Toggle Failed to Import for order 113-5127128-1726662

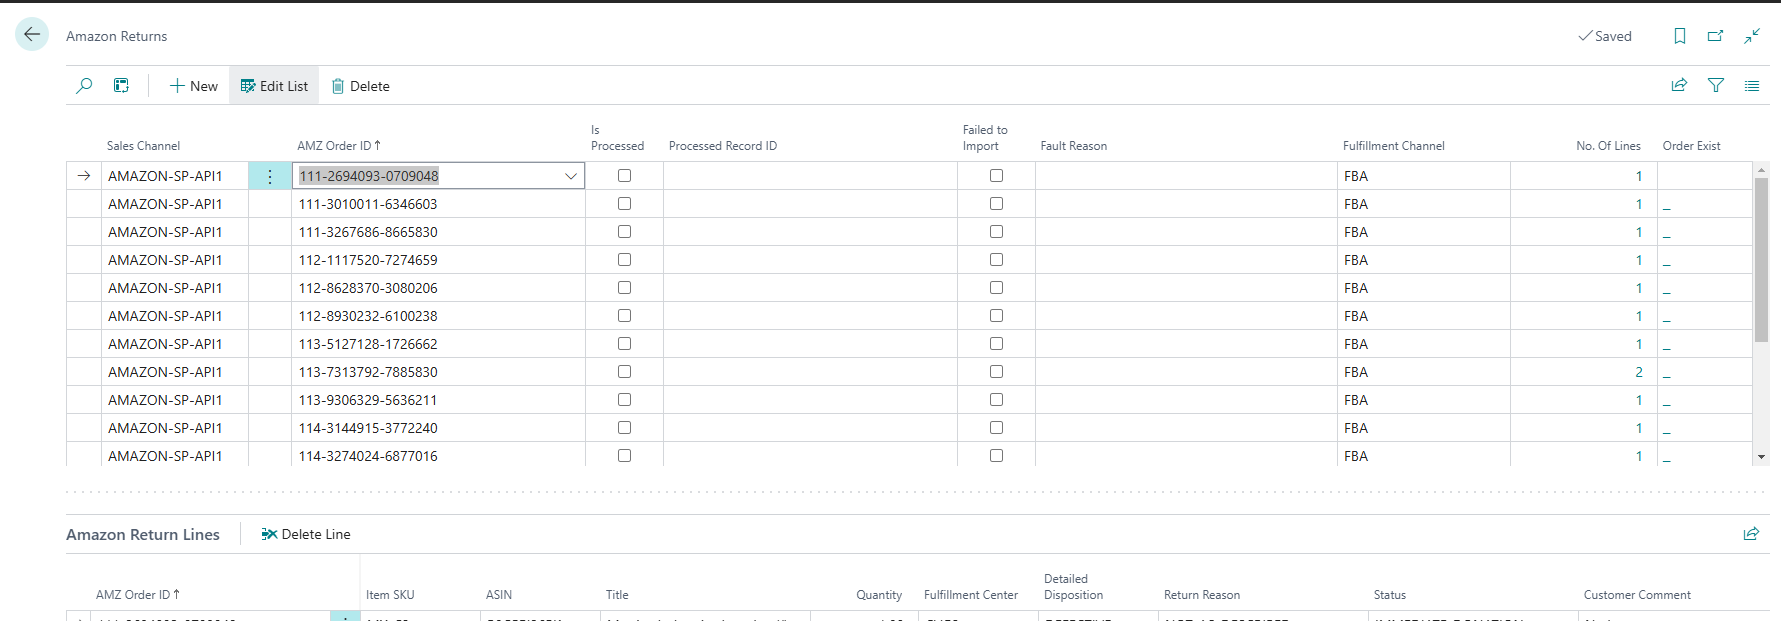(x=996, y=344)
